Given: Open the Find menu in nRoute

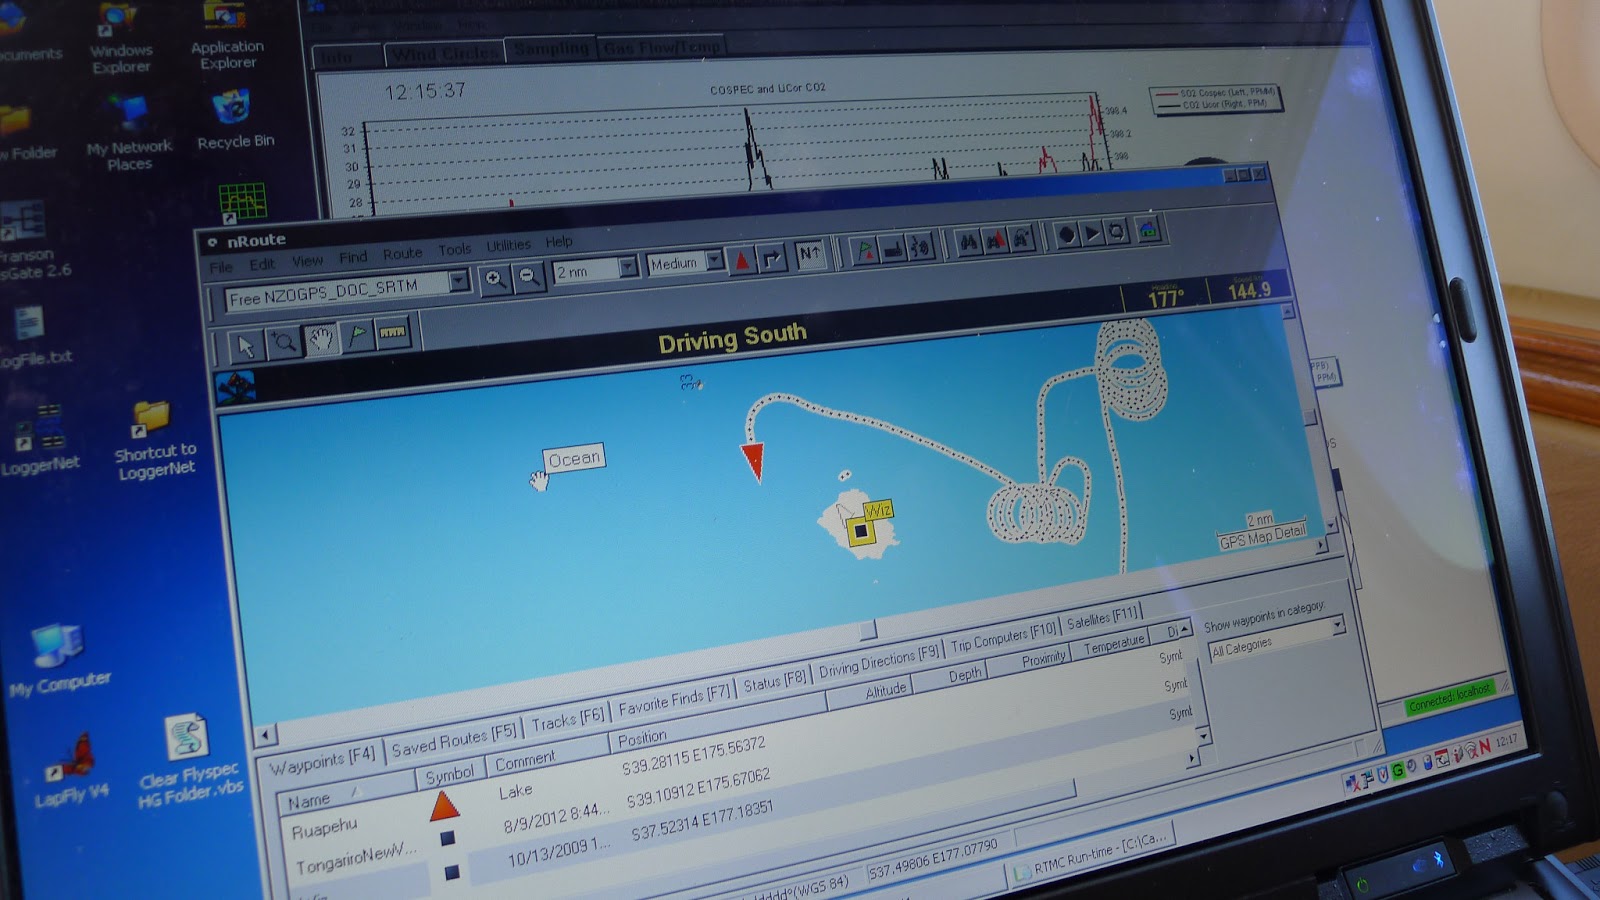Looking at the screenshot, I should [x=353, y=257].
